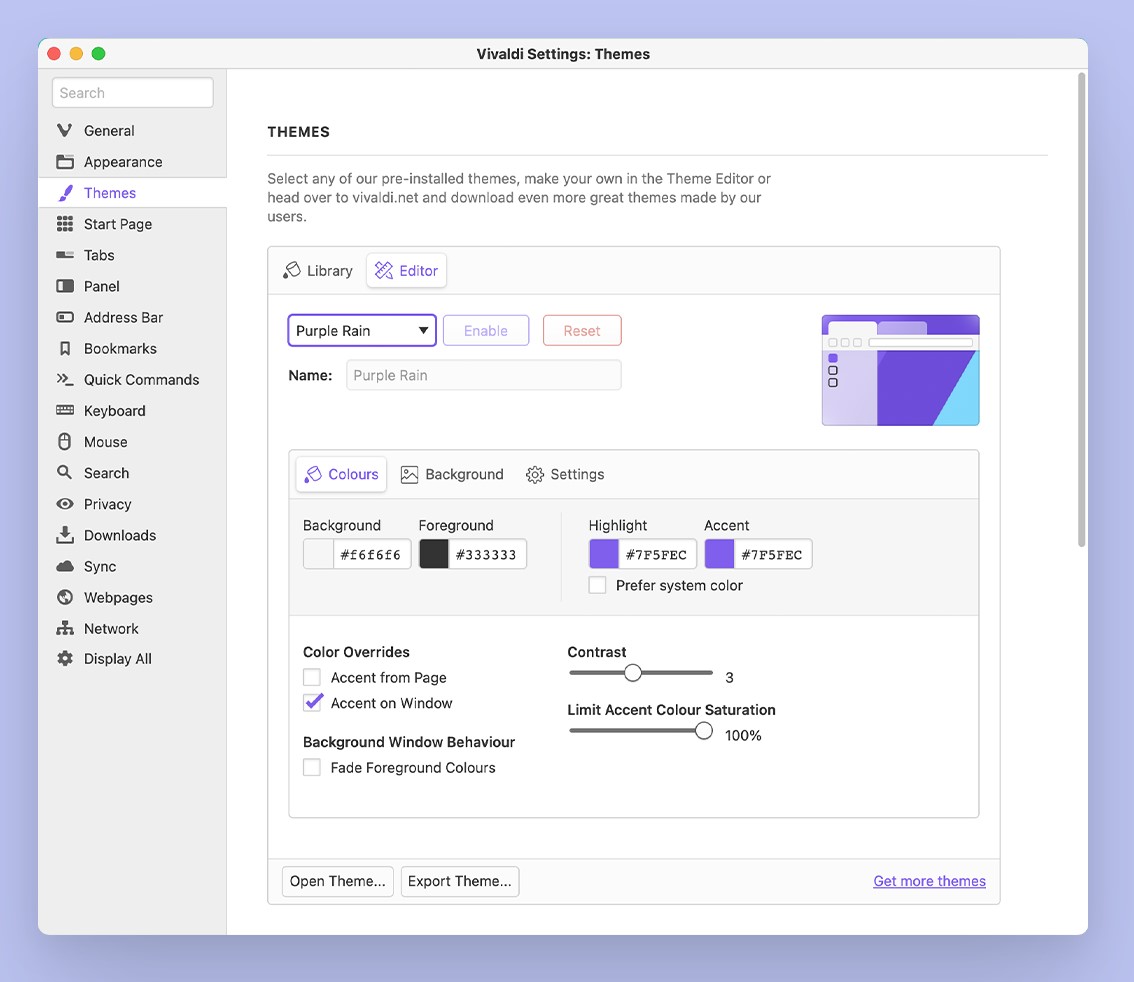Click the Bookmarks ribbon icon
The height and width of the screenshot is (982, 1134).
[x=64, y=348]
